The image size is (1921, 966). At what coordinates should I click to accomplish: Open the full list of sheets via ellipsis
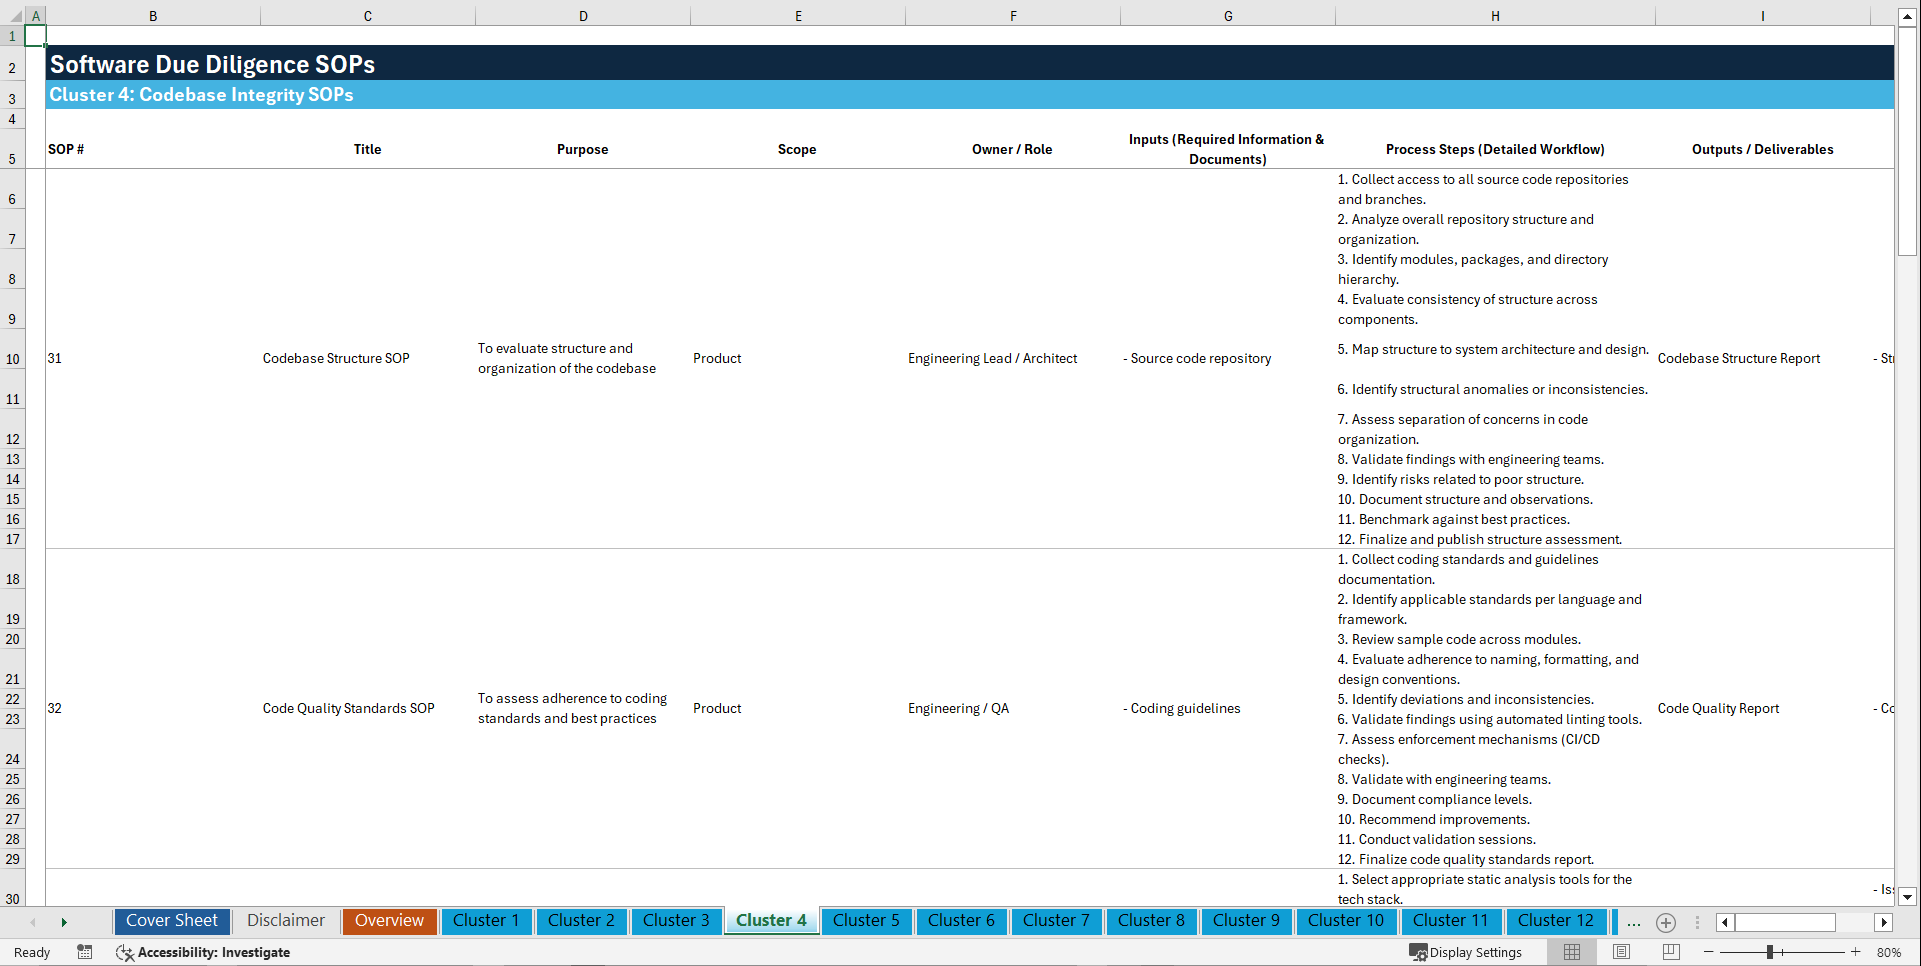(x=1634, y=923)
